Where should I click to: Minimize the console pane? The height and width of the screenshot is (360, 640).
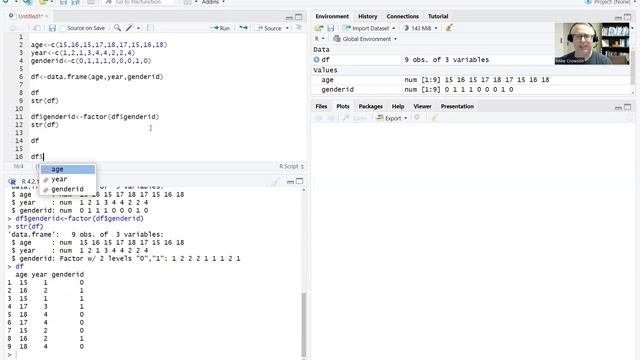[x=290, y=182]
